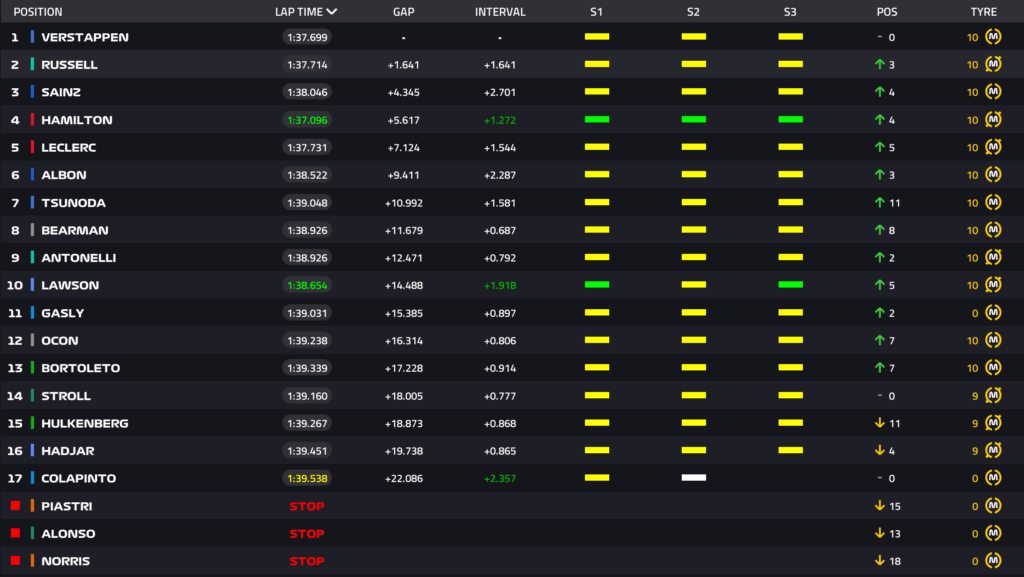Image resolution: width=1024 pixels, height=577 pixels.
Task: Click Hulkenberg's orange down arrow
Action: pyautogui.click(x=879, y=423)
